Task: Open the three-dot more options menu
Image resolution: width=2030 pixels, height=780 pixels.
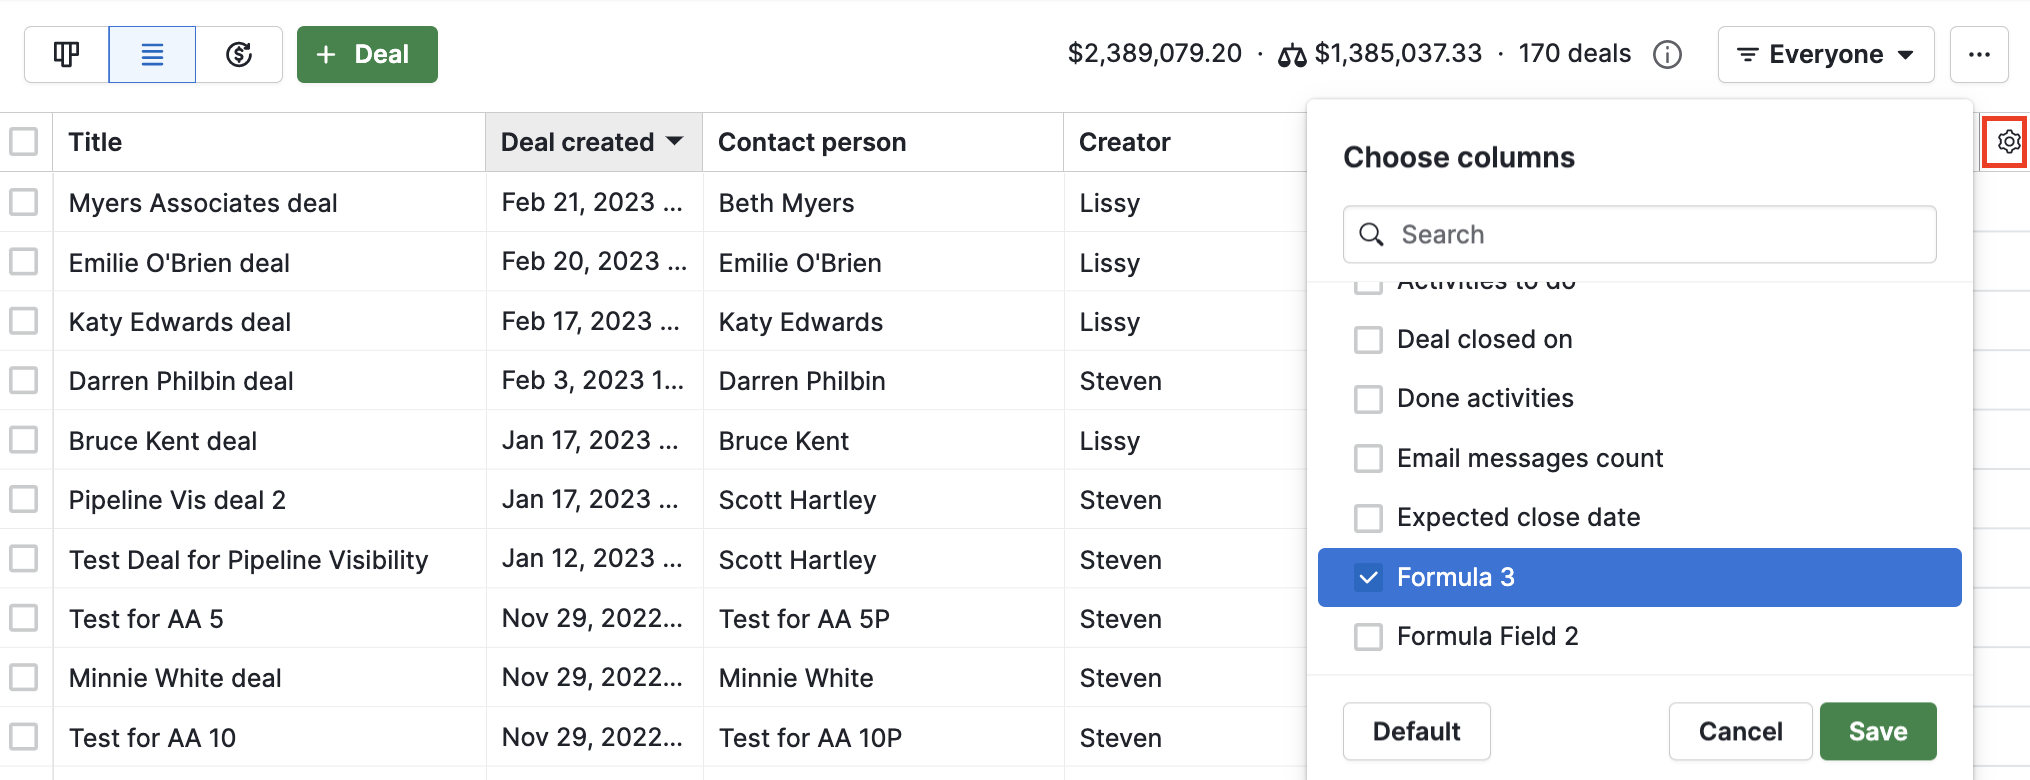Action: pos(1979,54)
